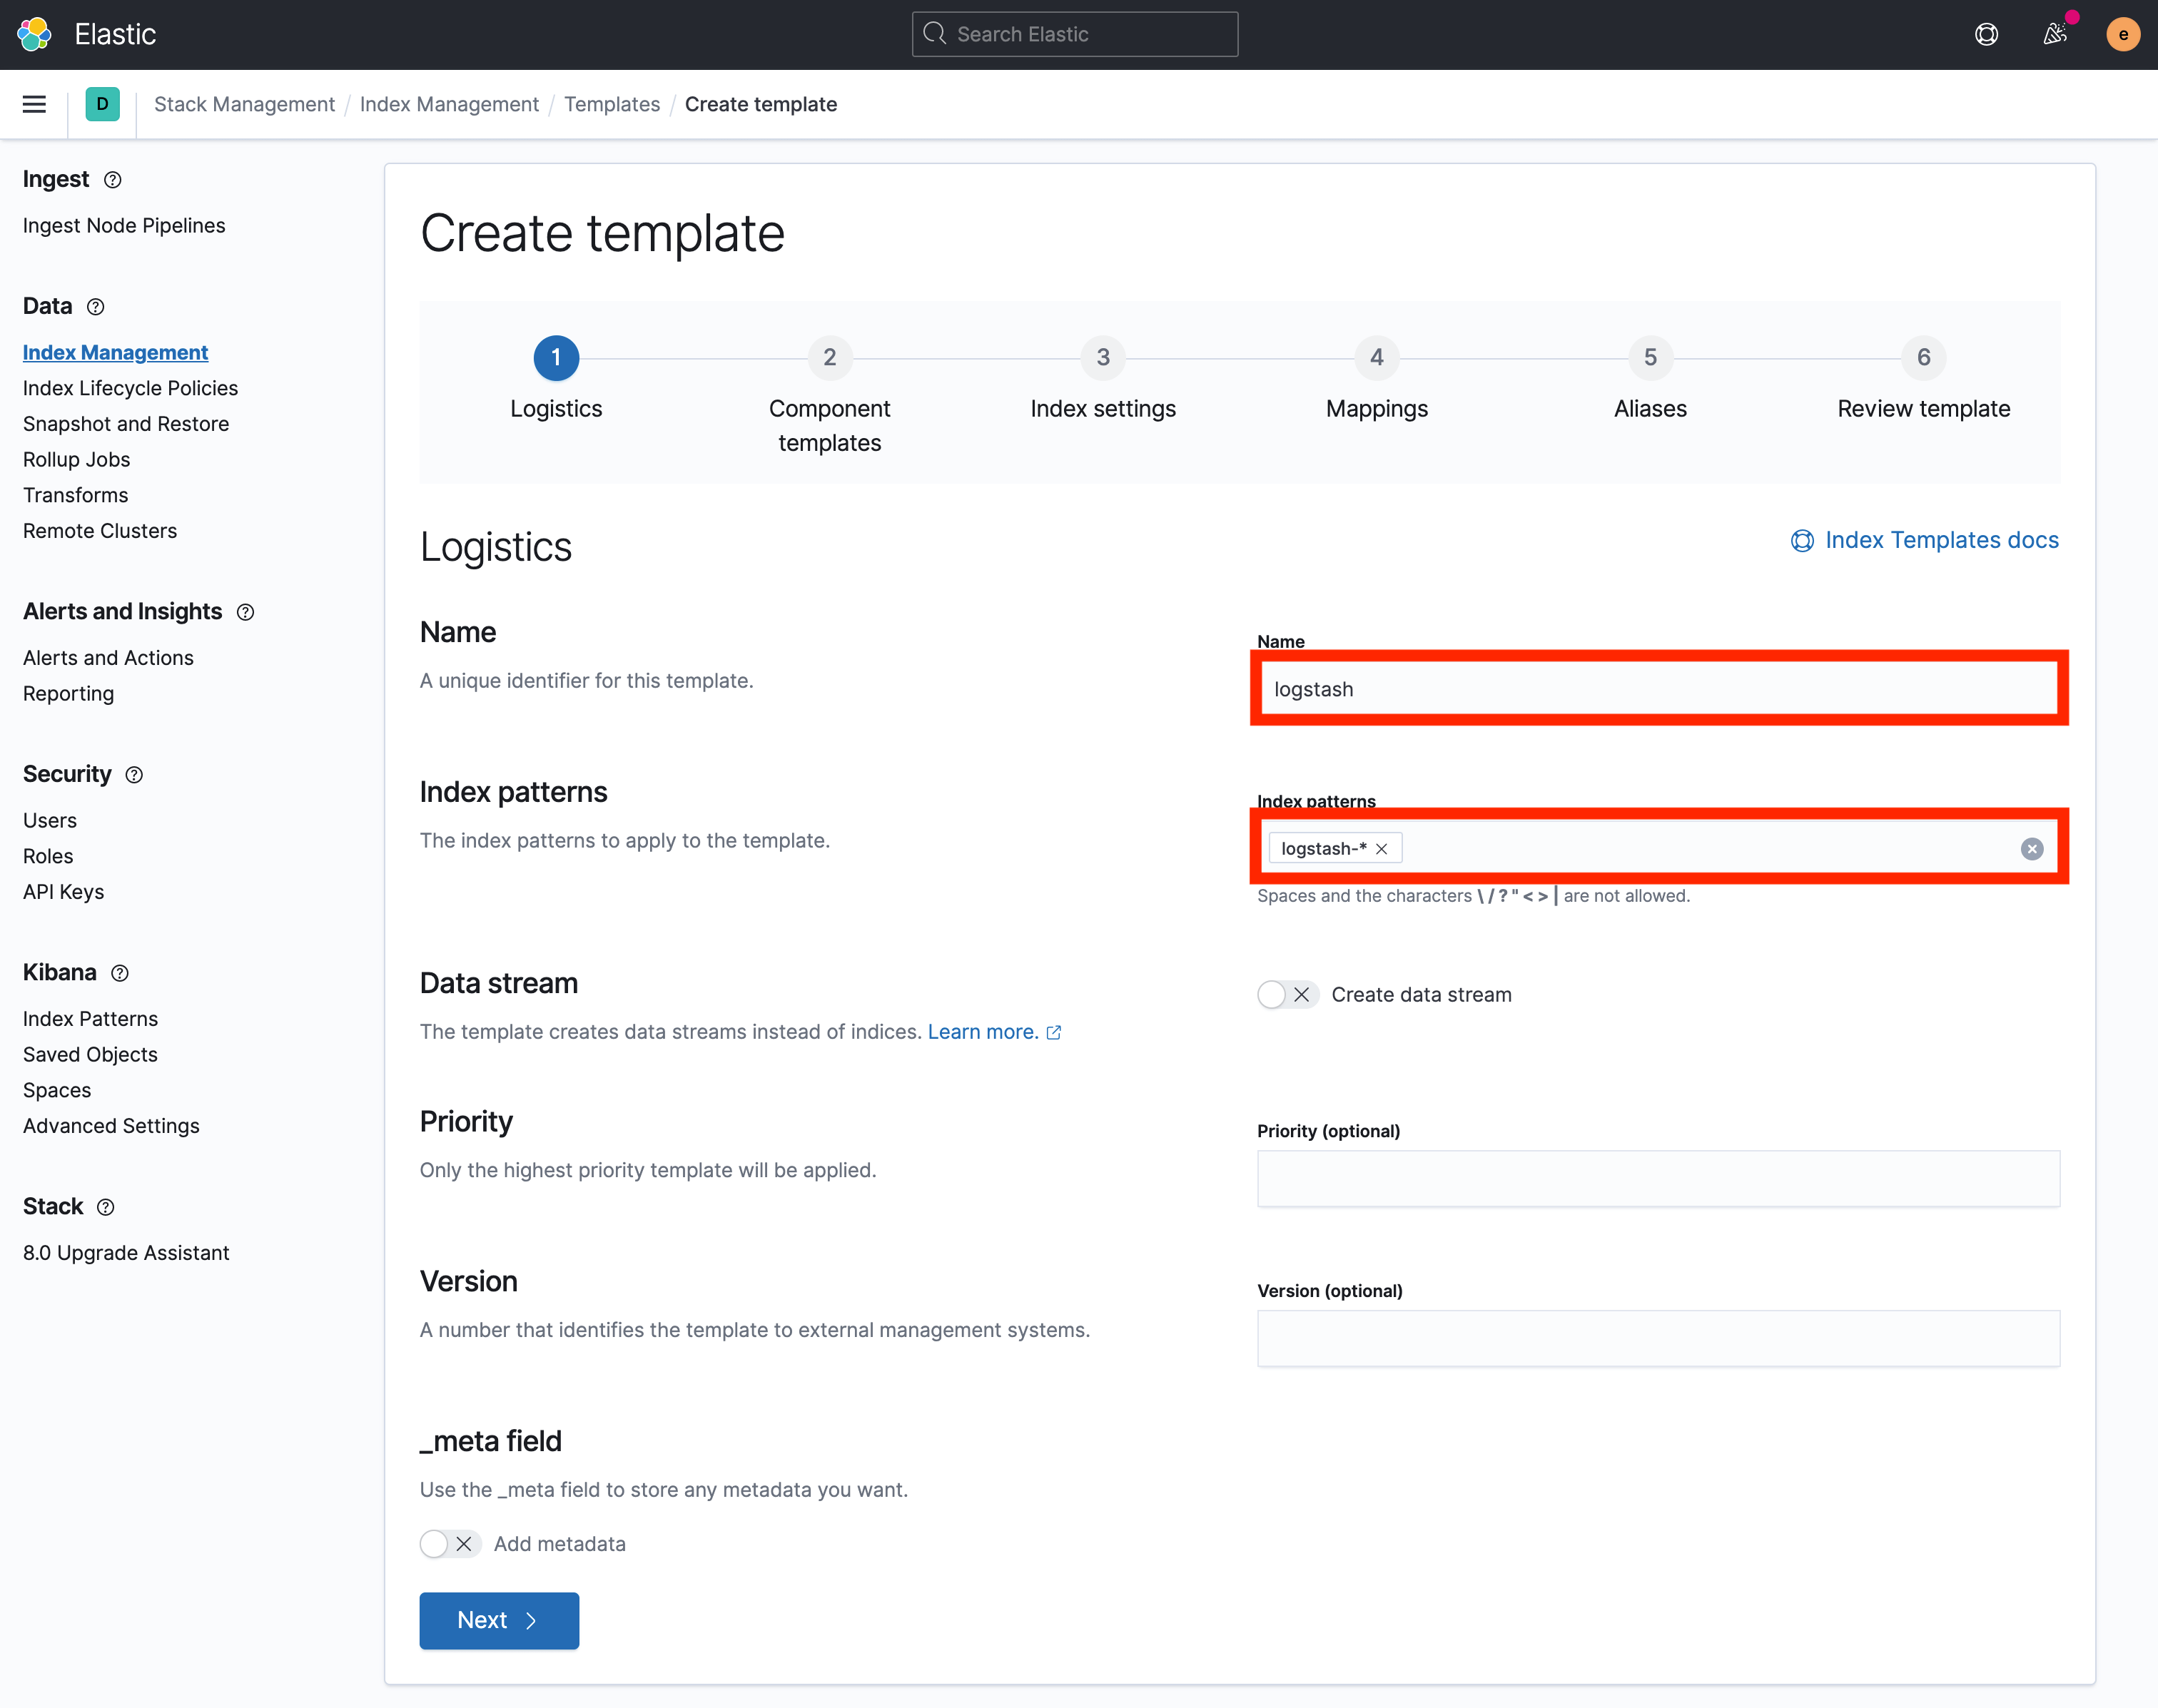Screen dimensions: 2158x1708
Task: Click the Create template breadcrumb text
Action: (760, 104)
